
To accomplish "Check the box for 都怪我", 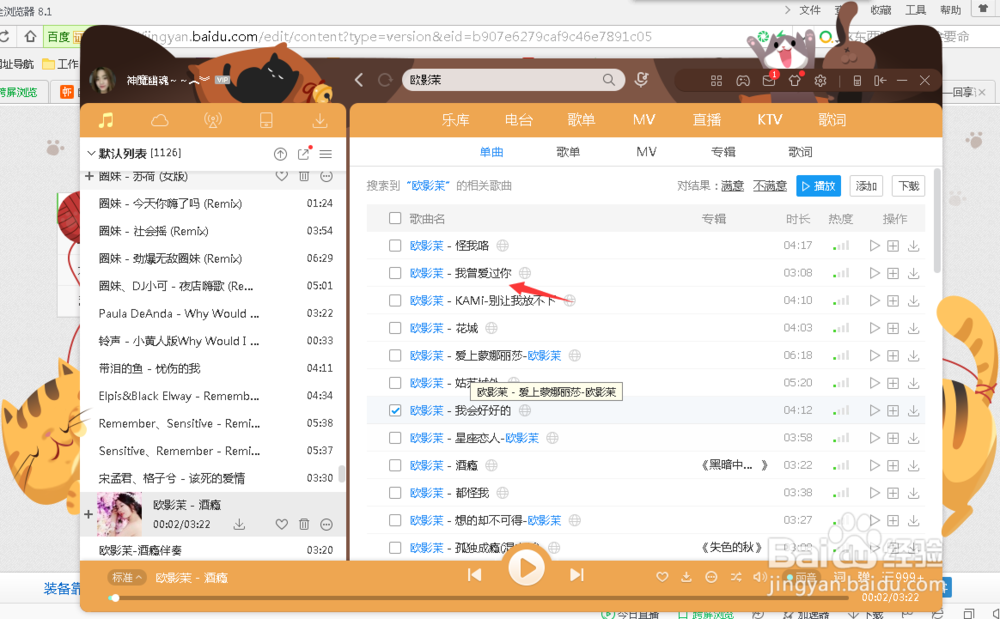I will click(395, 493).
